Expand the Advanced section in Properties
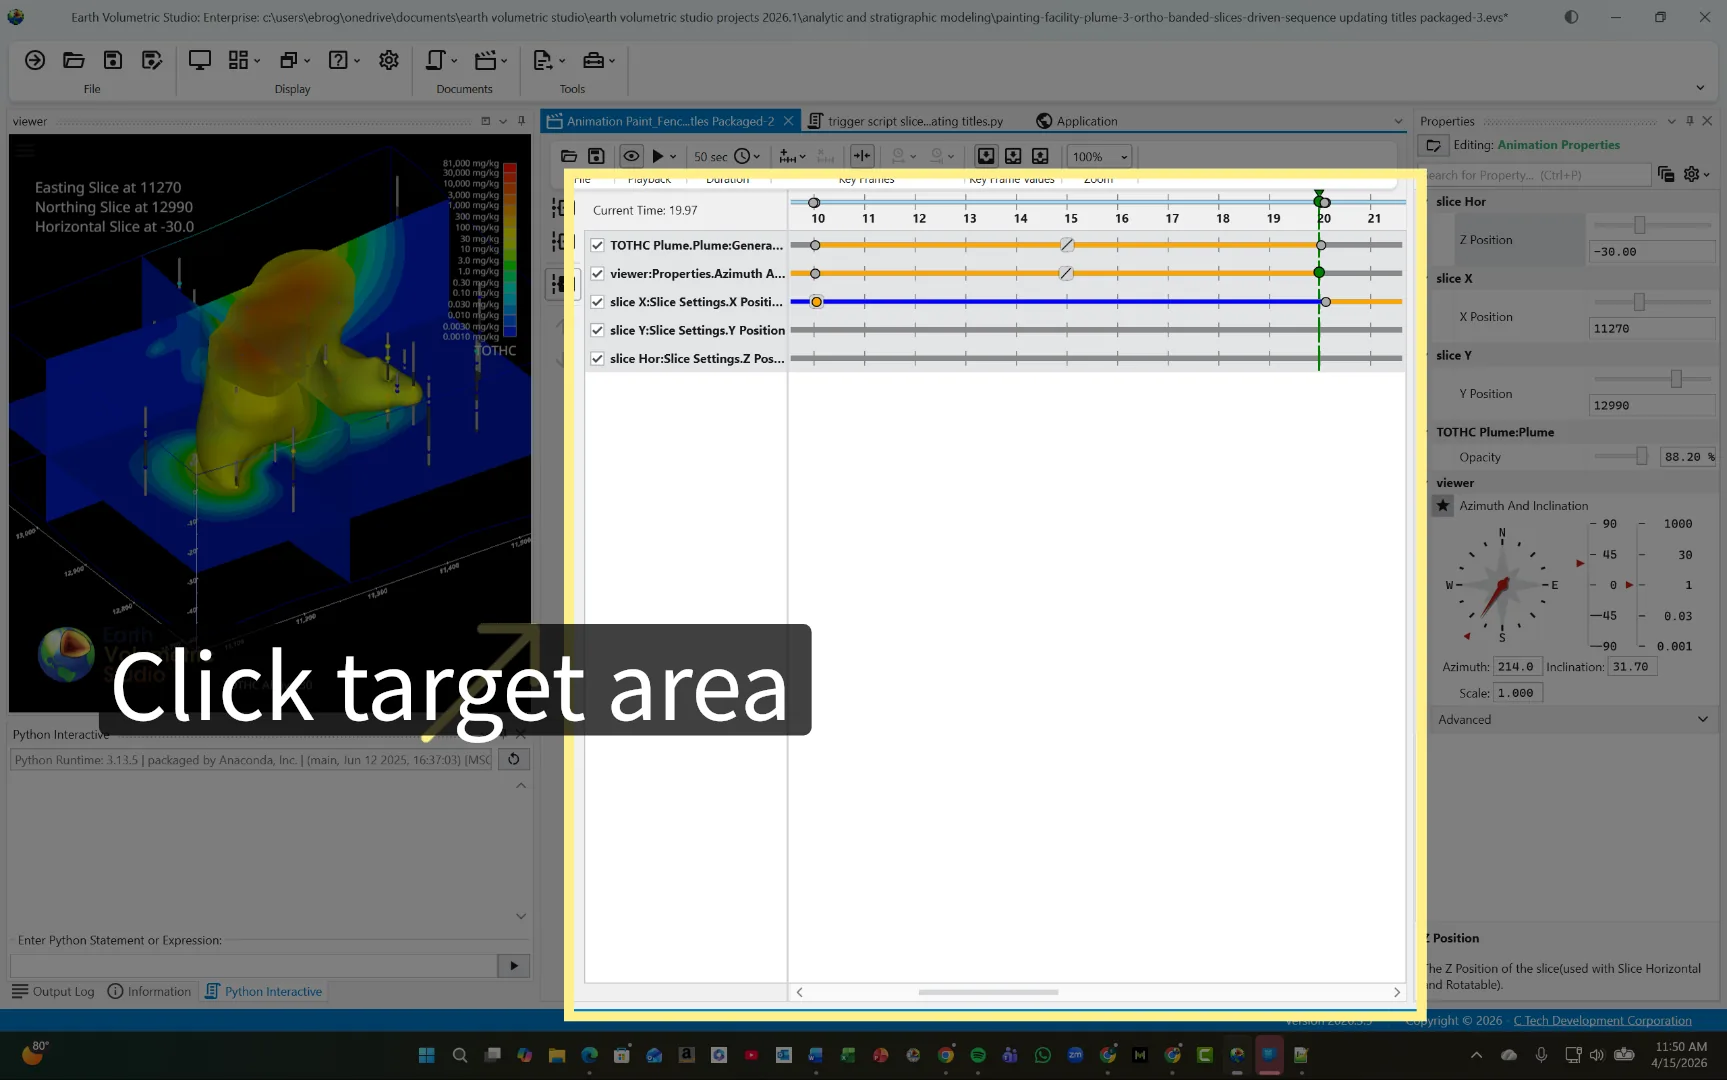This screenshot has height=1080, width=1727. (1573, 720)
